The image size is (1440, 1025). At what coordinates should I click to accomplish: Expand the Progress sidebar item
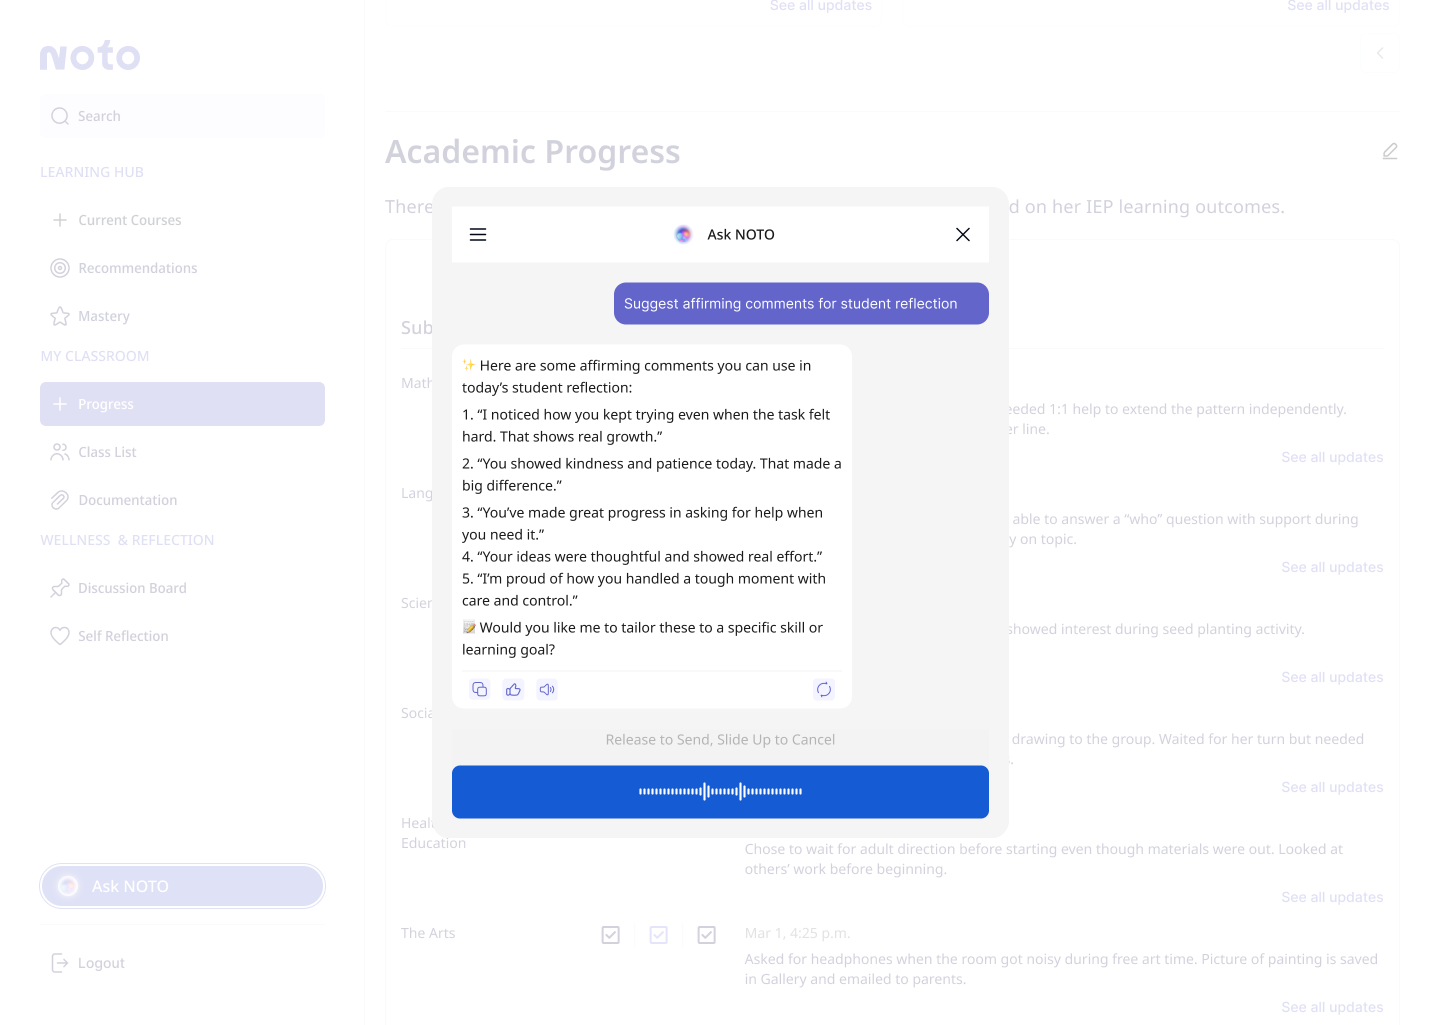pos(60,404)
